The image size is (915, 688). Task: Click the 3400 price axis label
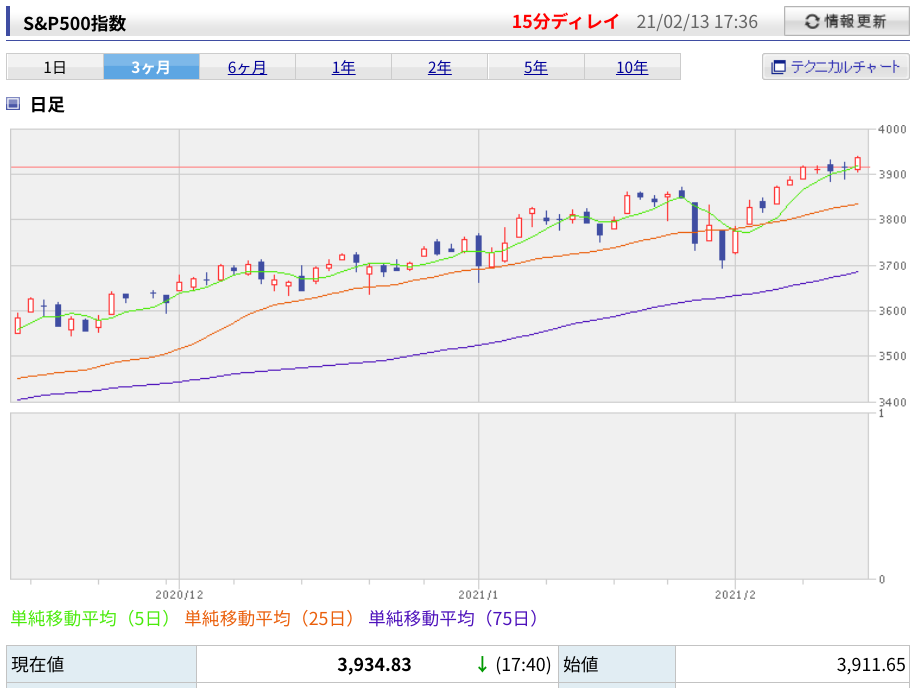892,401
